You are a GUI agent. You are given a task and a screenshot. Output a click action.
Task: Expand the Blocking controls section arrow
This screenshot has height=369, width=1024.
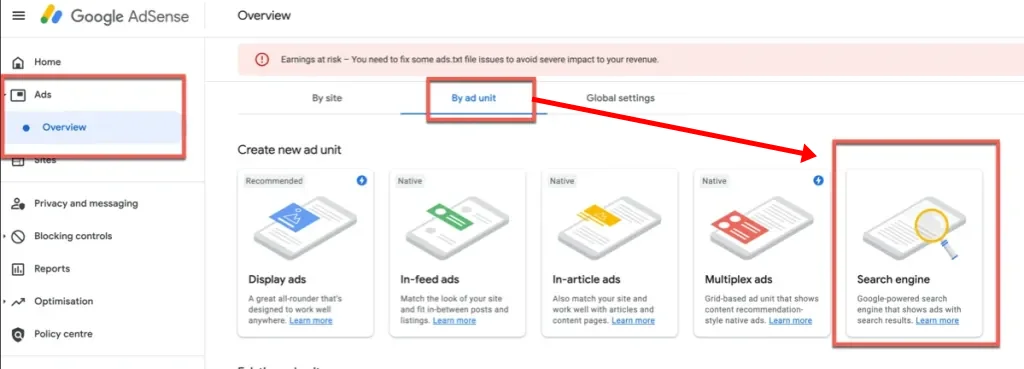[x=5, y=236]
